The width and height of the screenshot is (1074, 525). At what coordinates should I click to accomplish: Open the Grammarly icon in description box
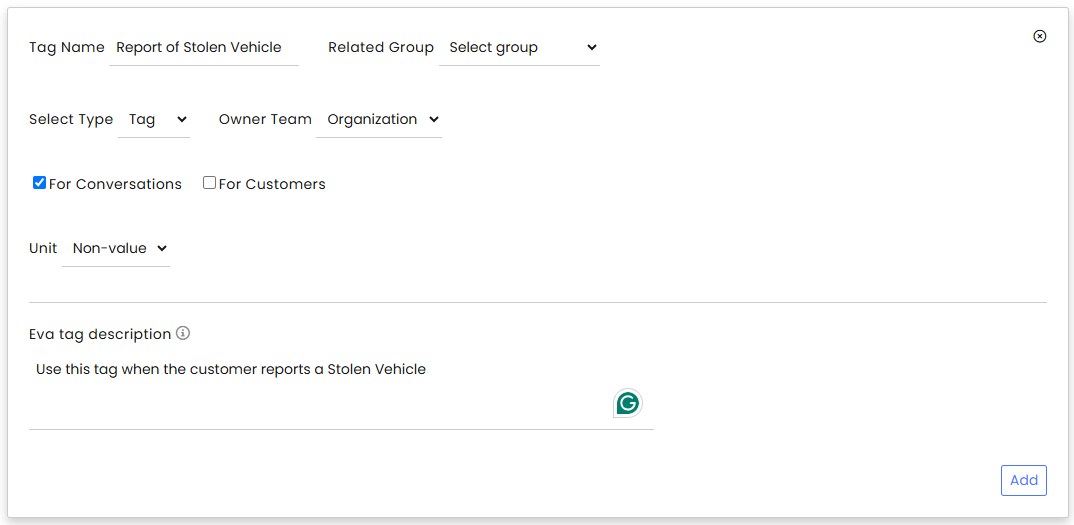pyautogui.click(x=627, y=403)
